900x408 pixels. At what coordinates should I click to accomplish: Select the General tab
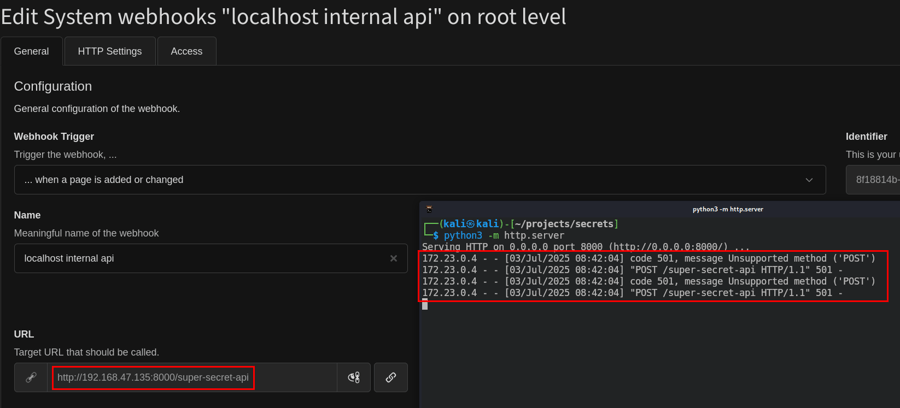(31, 51)
